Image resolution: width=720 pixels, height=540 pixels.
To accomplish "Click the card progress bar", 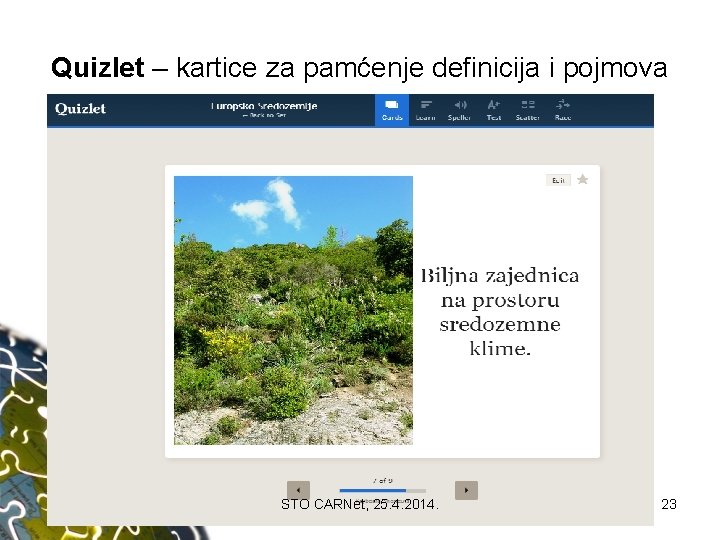I will (382, 490).
